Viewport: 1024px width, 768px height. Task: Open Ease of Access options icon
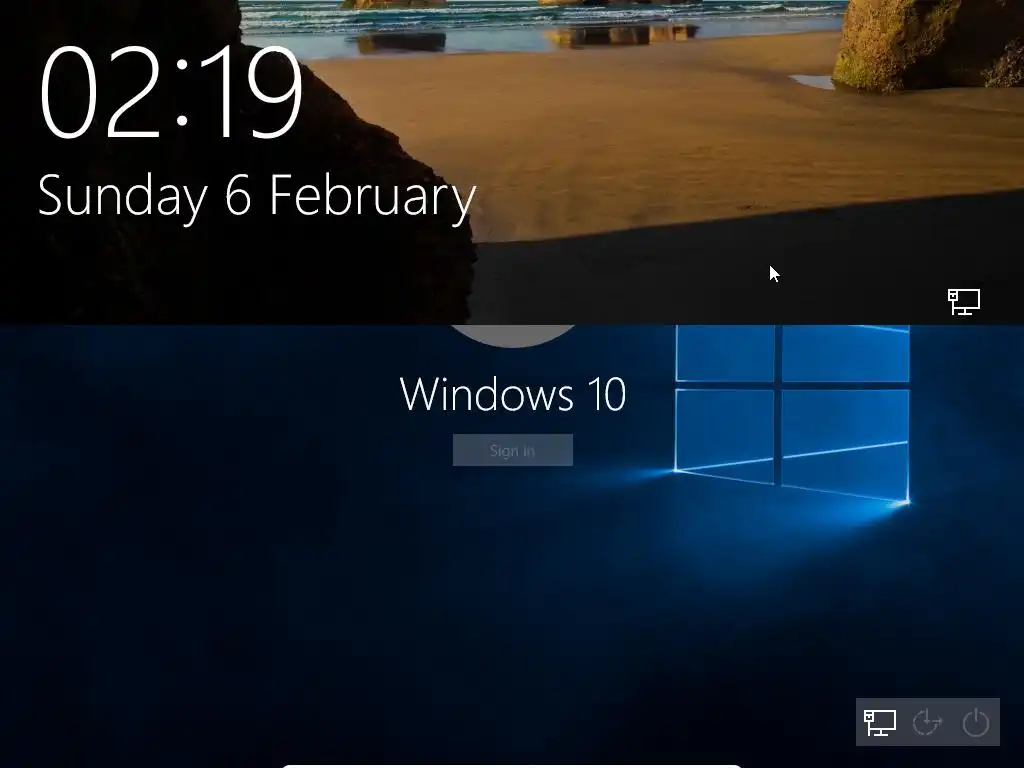pos(927,723)
